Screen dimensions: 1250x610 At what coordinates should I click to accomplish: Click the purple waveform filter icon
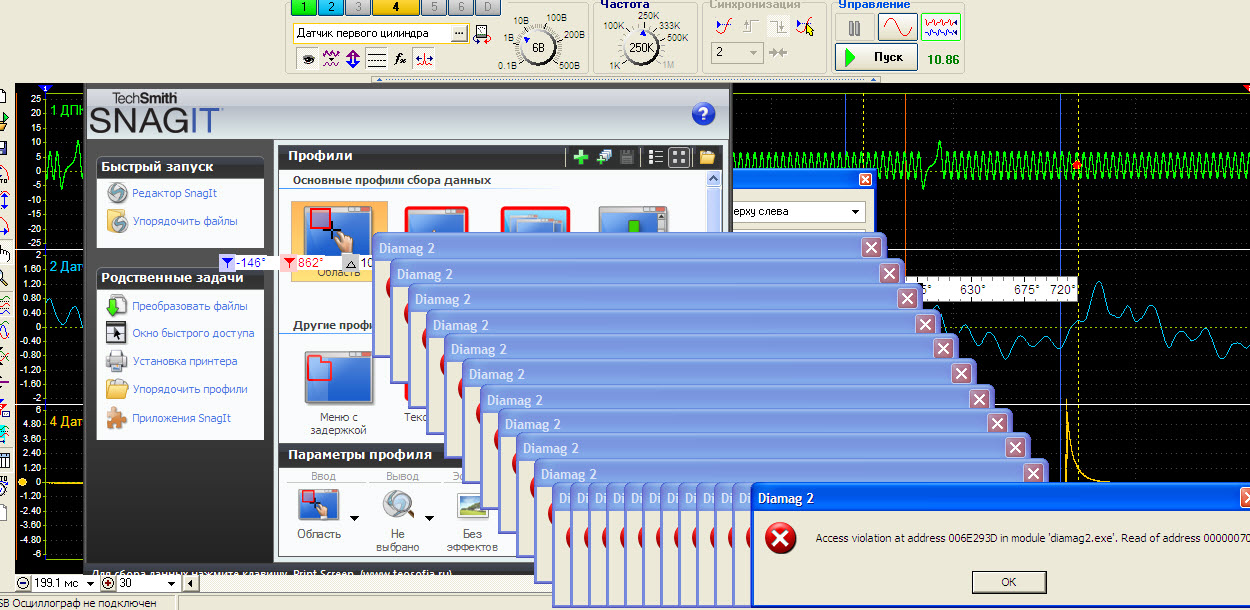point(331,59)
